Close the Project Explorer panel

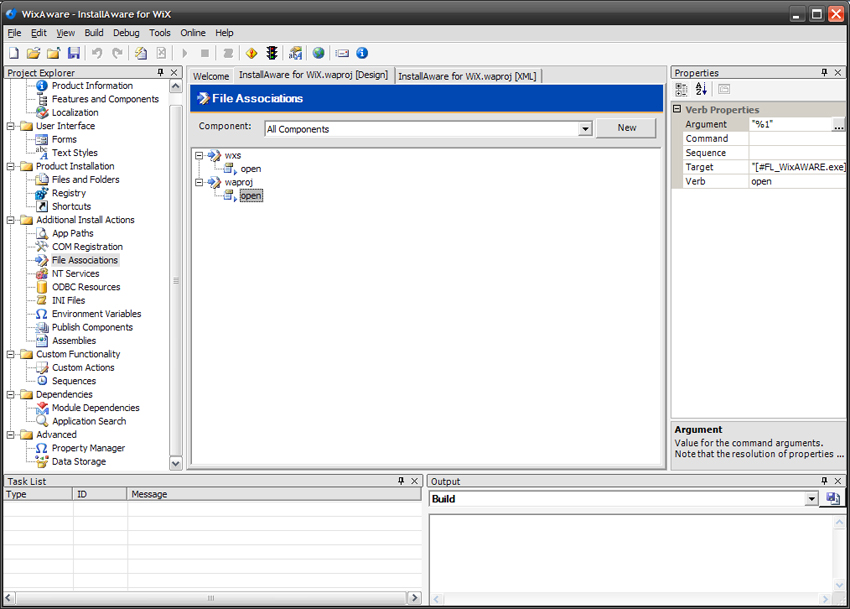(173, 72)
